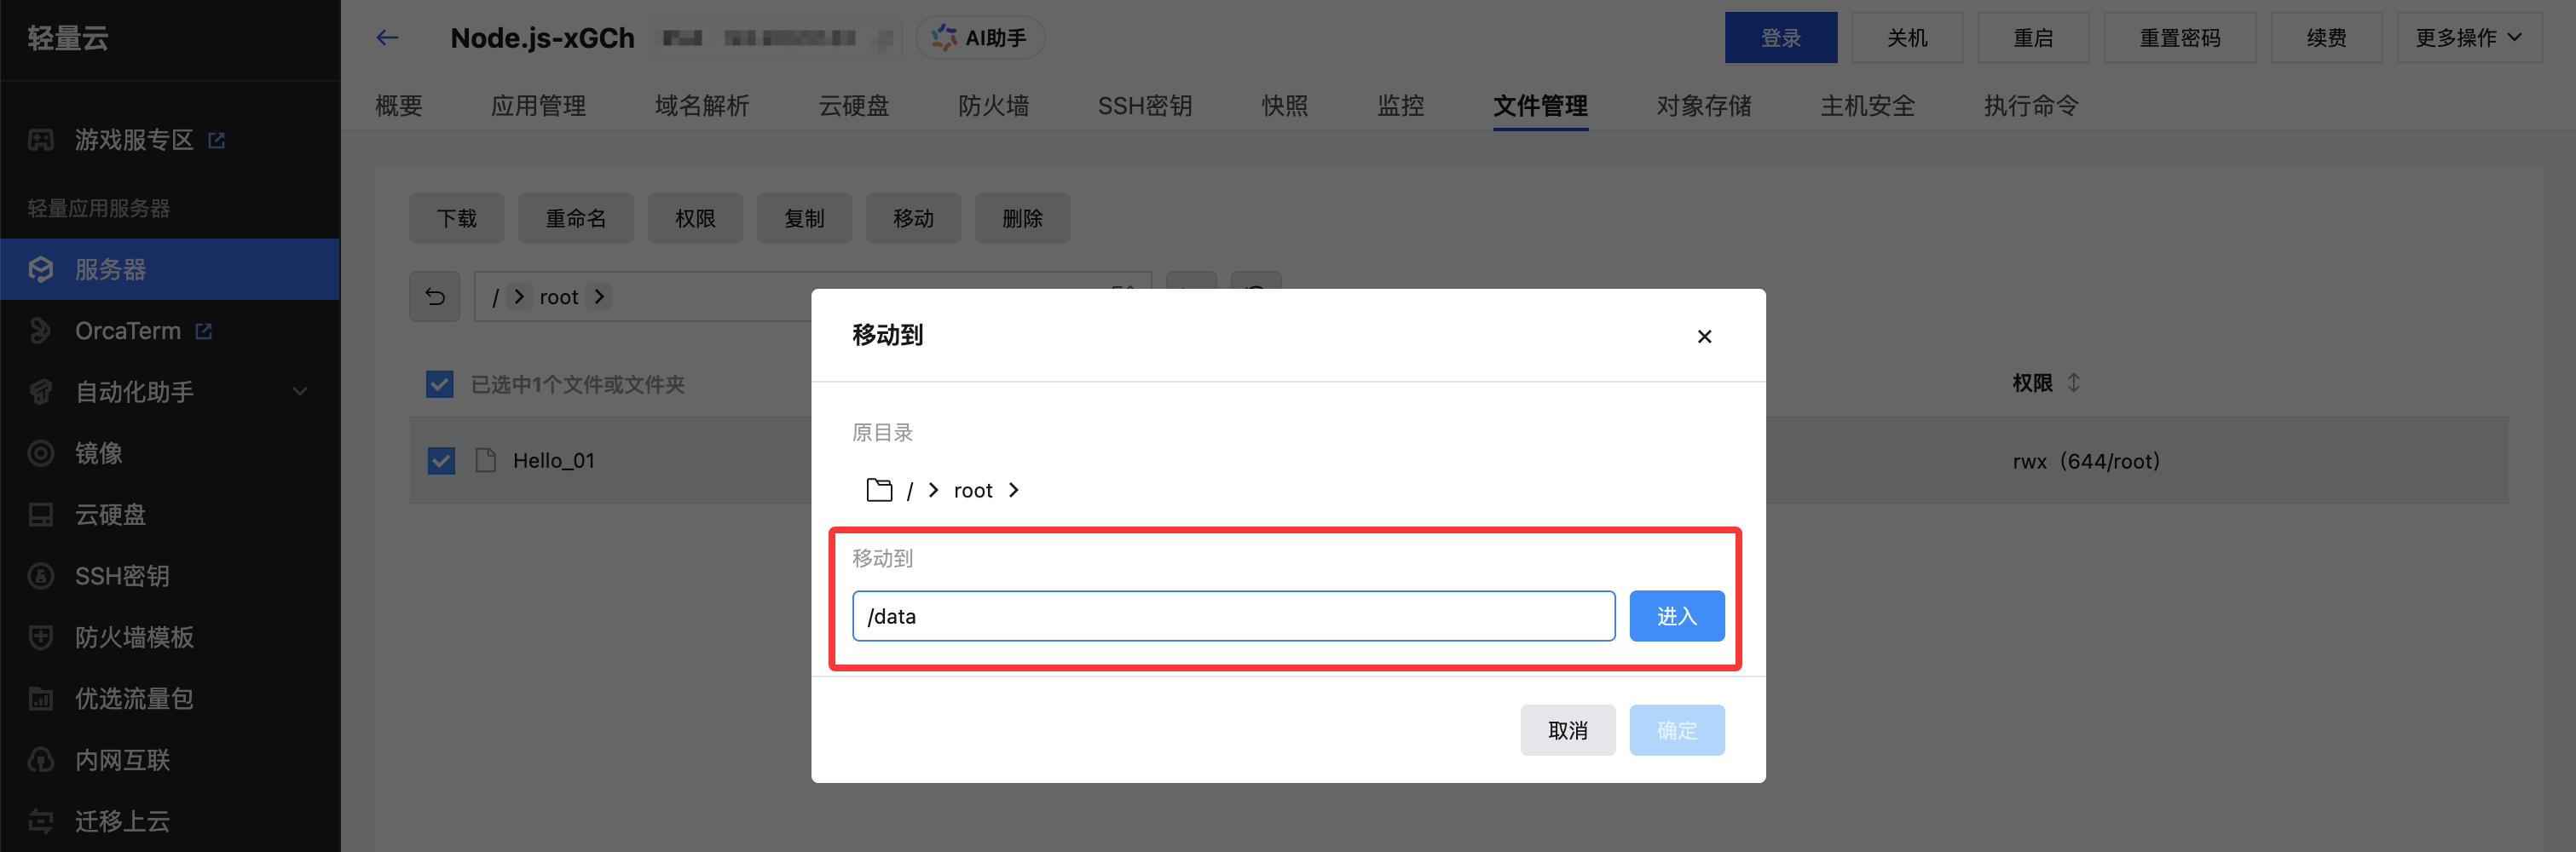The image size is (2576, 852).
Task: Click the /data destination path input
Action: tap(1233, 616)
